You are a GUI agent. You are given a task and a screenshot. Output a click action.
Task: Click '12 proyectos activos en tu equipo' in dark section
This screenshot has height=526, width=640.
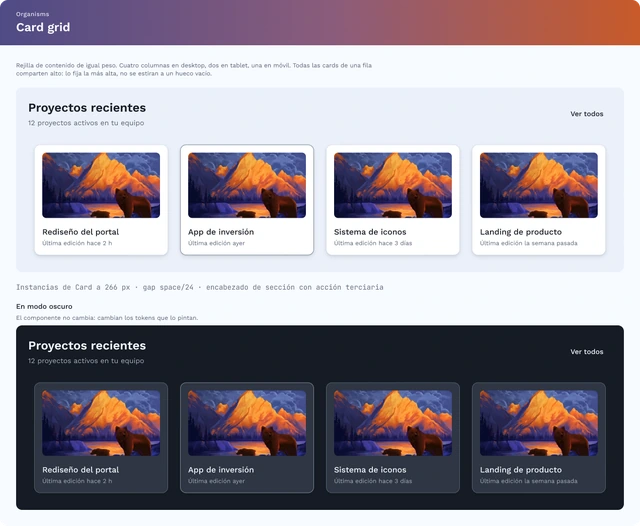[x=86, y=361]
